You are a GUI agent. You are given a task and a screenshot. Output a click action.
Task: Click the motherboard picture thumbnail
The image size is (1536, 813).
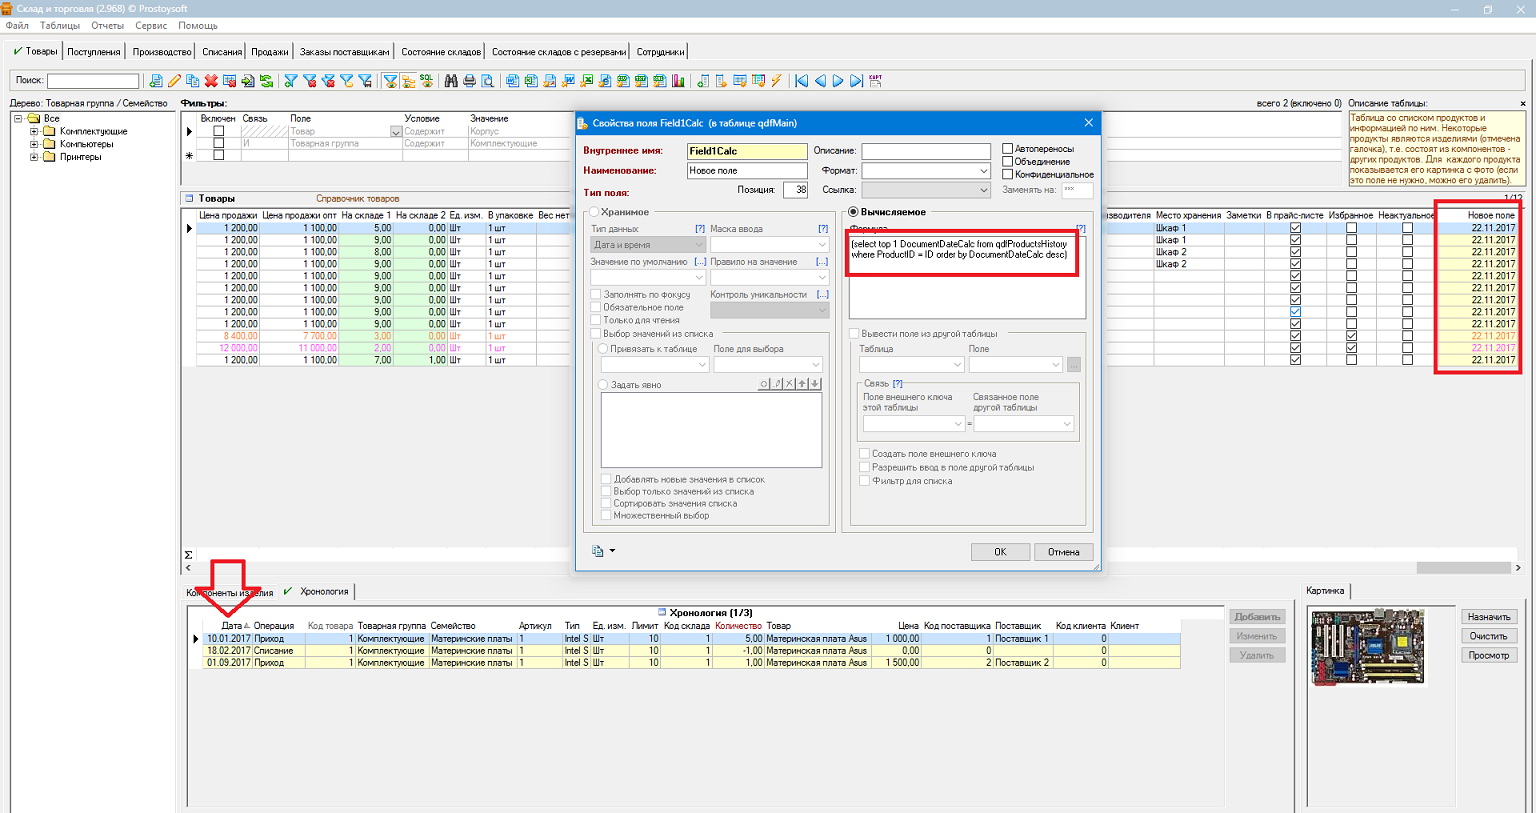1366,645
